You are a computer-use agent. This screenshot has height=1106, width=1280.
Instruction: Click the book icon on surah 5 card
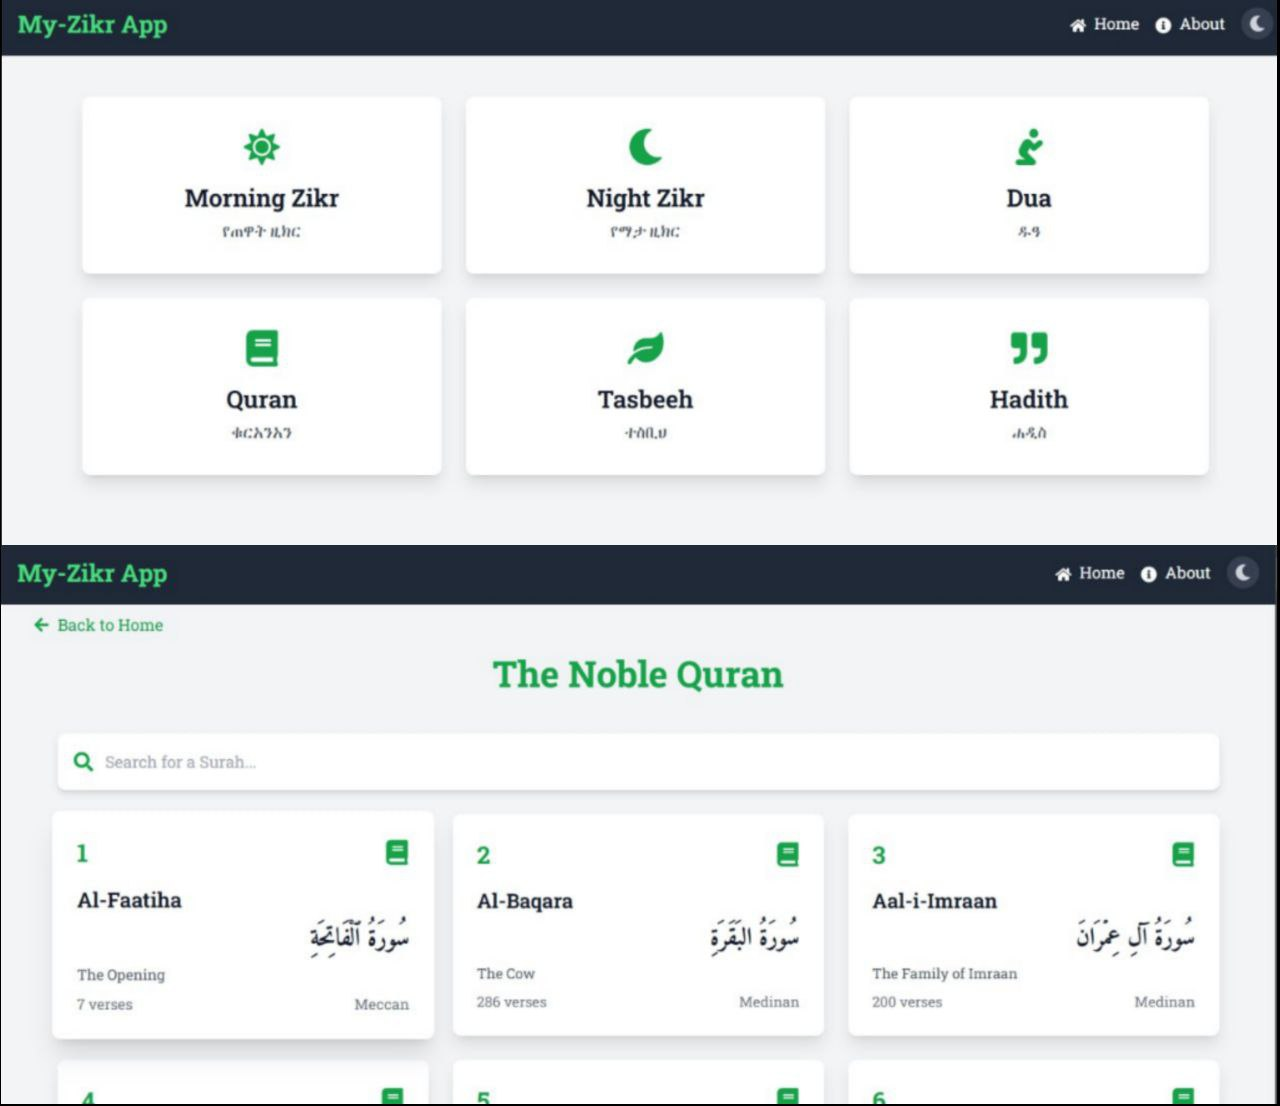coord(788,1096)
